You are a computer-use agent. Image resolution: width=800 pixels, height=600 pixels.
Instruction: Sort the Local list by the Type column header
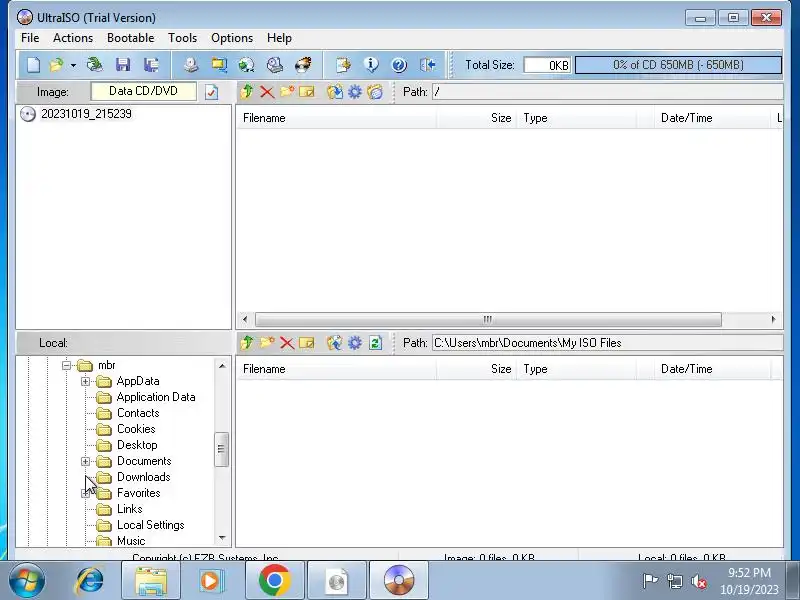577,369
